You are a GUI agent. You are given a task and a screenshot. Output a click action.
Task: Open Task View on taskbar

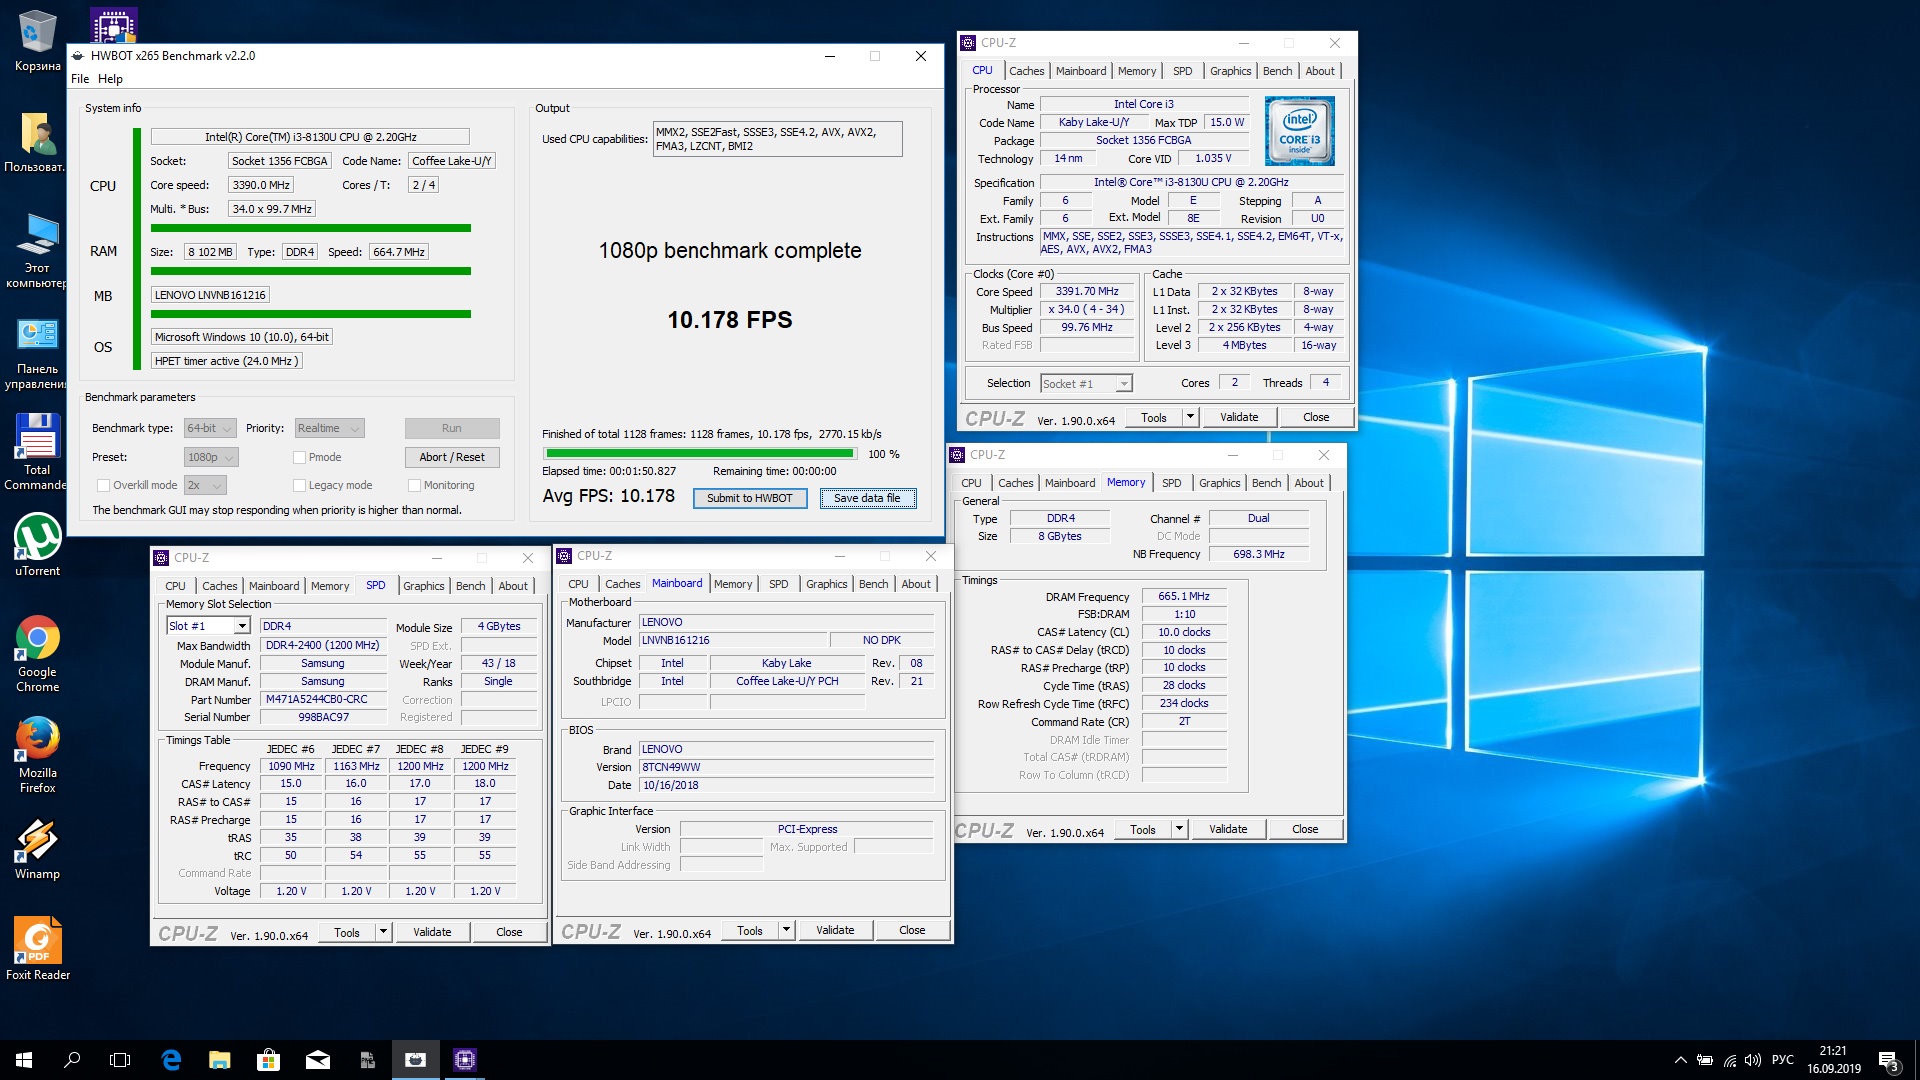tap(120, 1060)
